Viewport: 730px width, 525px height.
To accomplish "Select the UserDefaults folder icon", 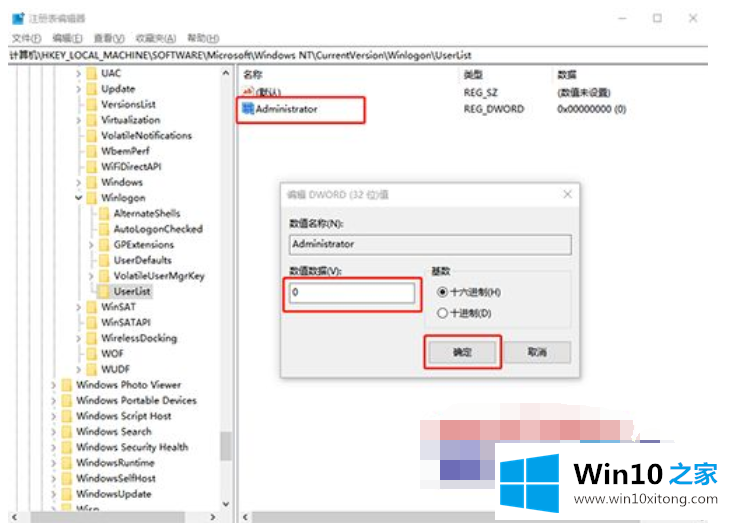I will [x=104, y=260].
